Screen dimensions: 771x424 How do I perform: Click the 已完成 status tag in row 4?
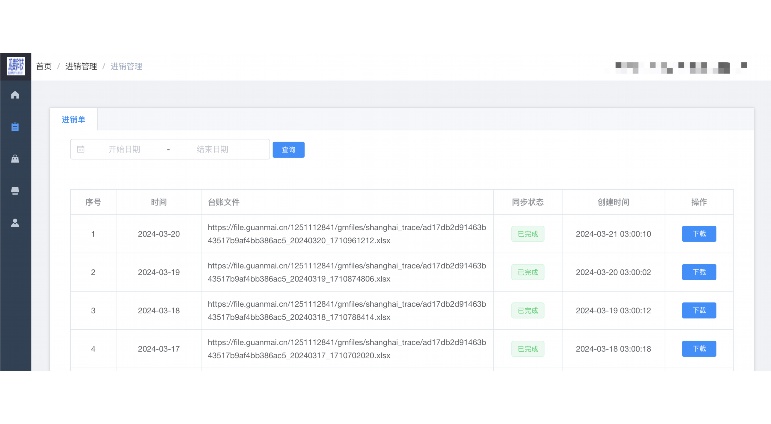(x=528, y=349)
